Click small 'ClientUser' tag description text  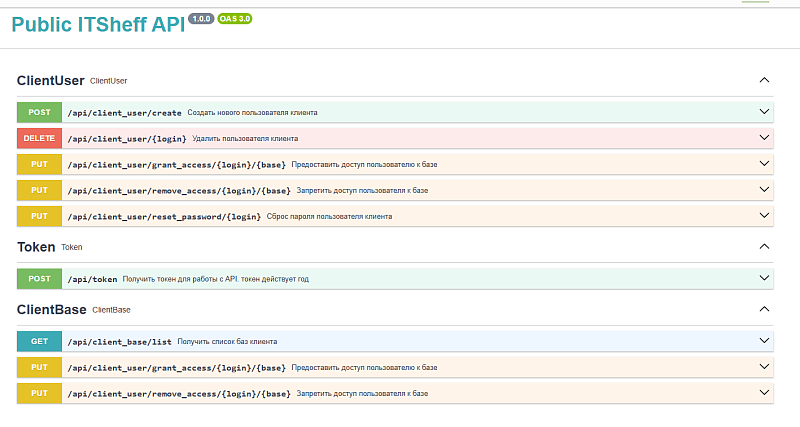tap(109, 81)
